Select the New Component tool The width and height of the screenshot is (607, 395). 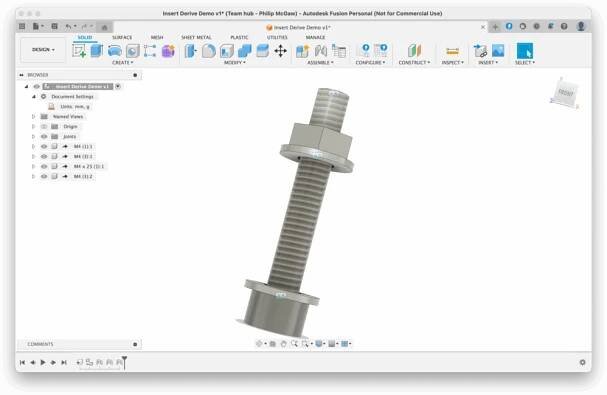(x=302, y=51)
